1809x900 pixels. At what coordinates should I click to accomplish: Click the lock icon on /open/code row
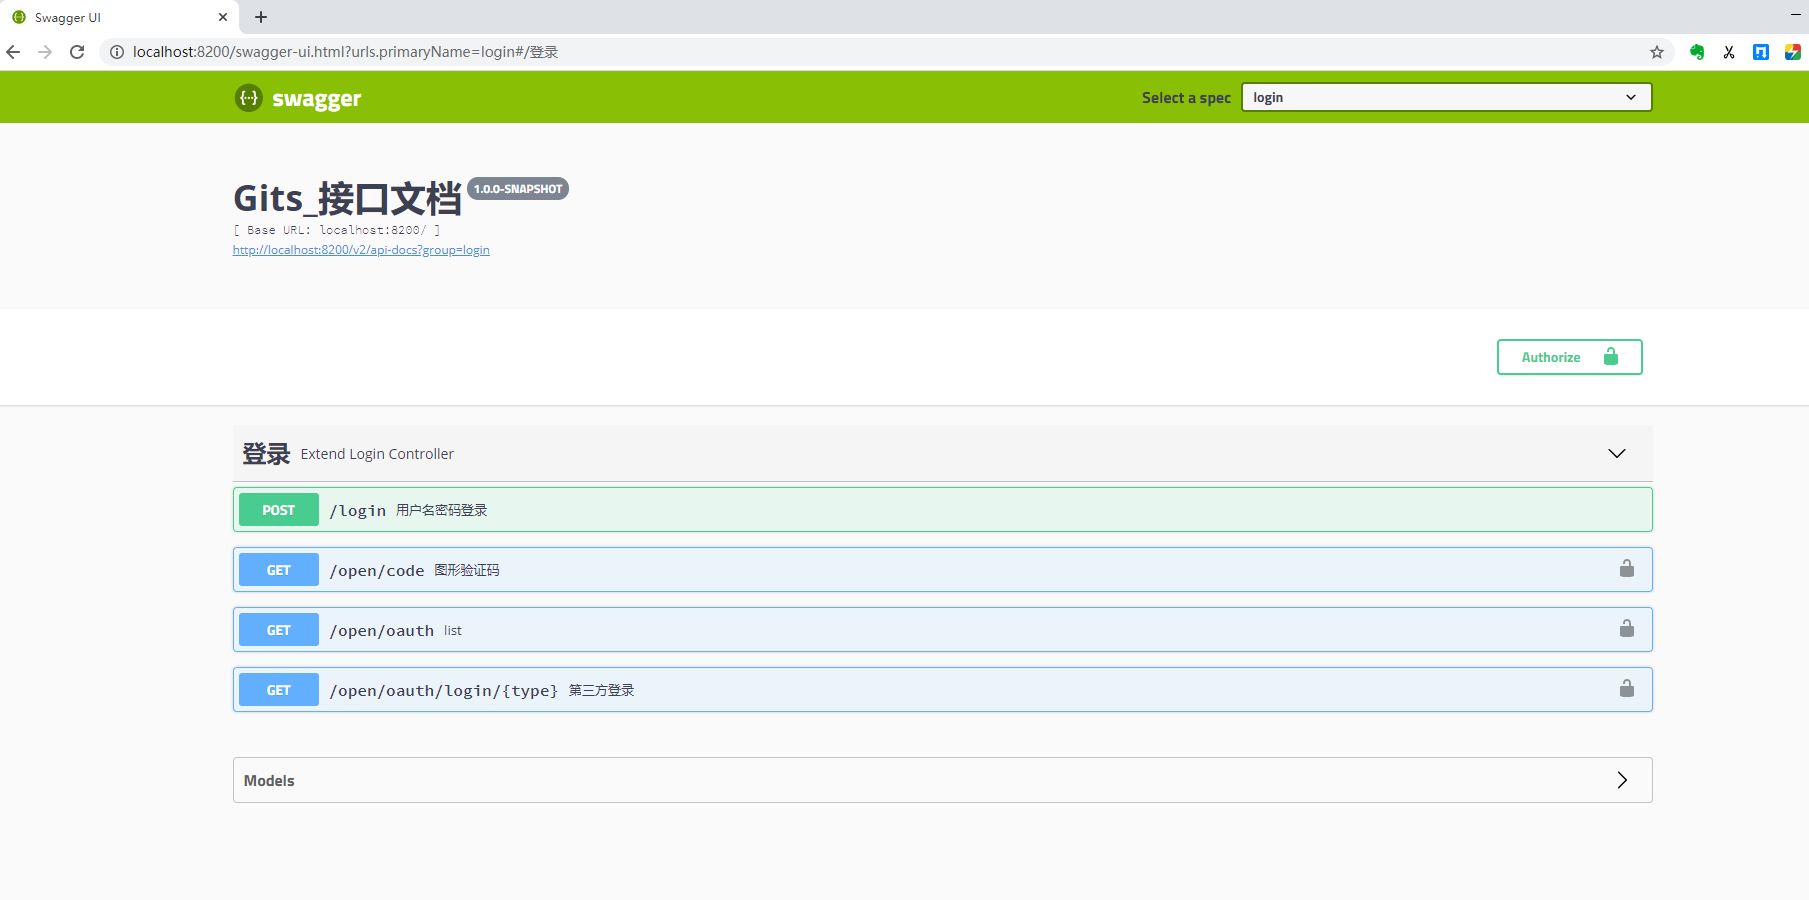(x=1626, y=569)
